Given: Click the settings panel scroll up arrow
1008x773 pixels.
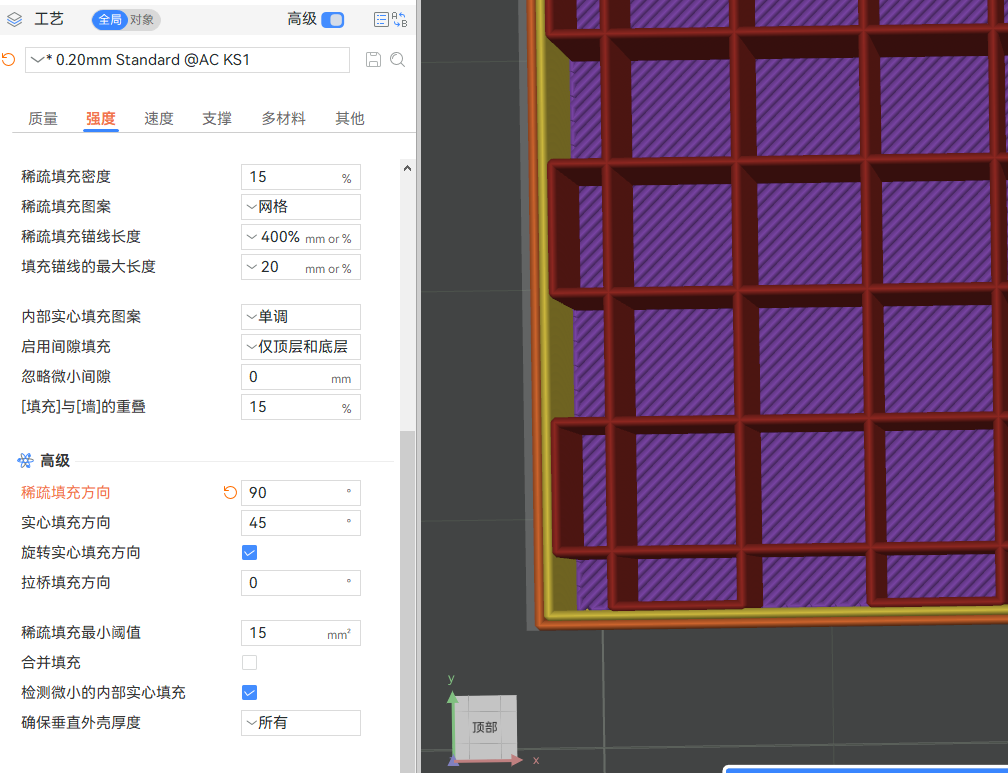Looking at the screenshot, I should 407,168.
